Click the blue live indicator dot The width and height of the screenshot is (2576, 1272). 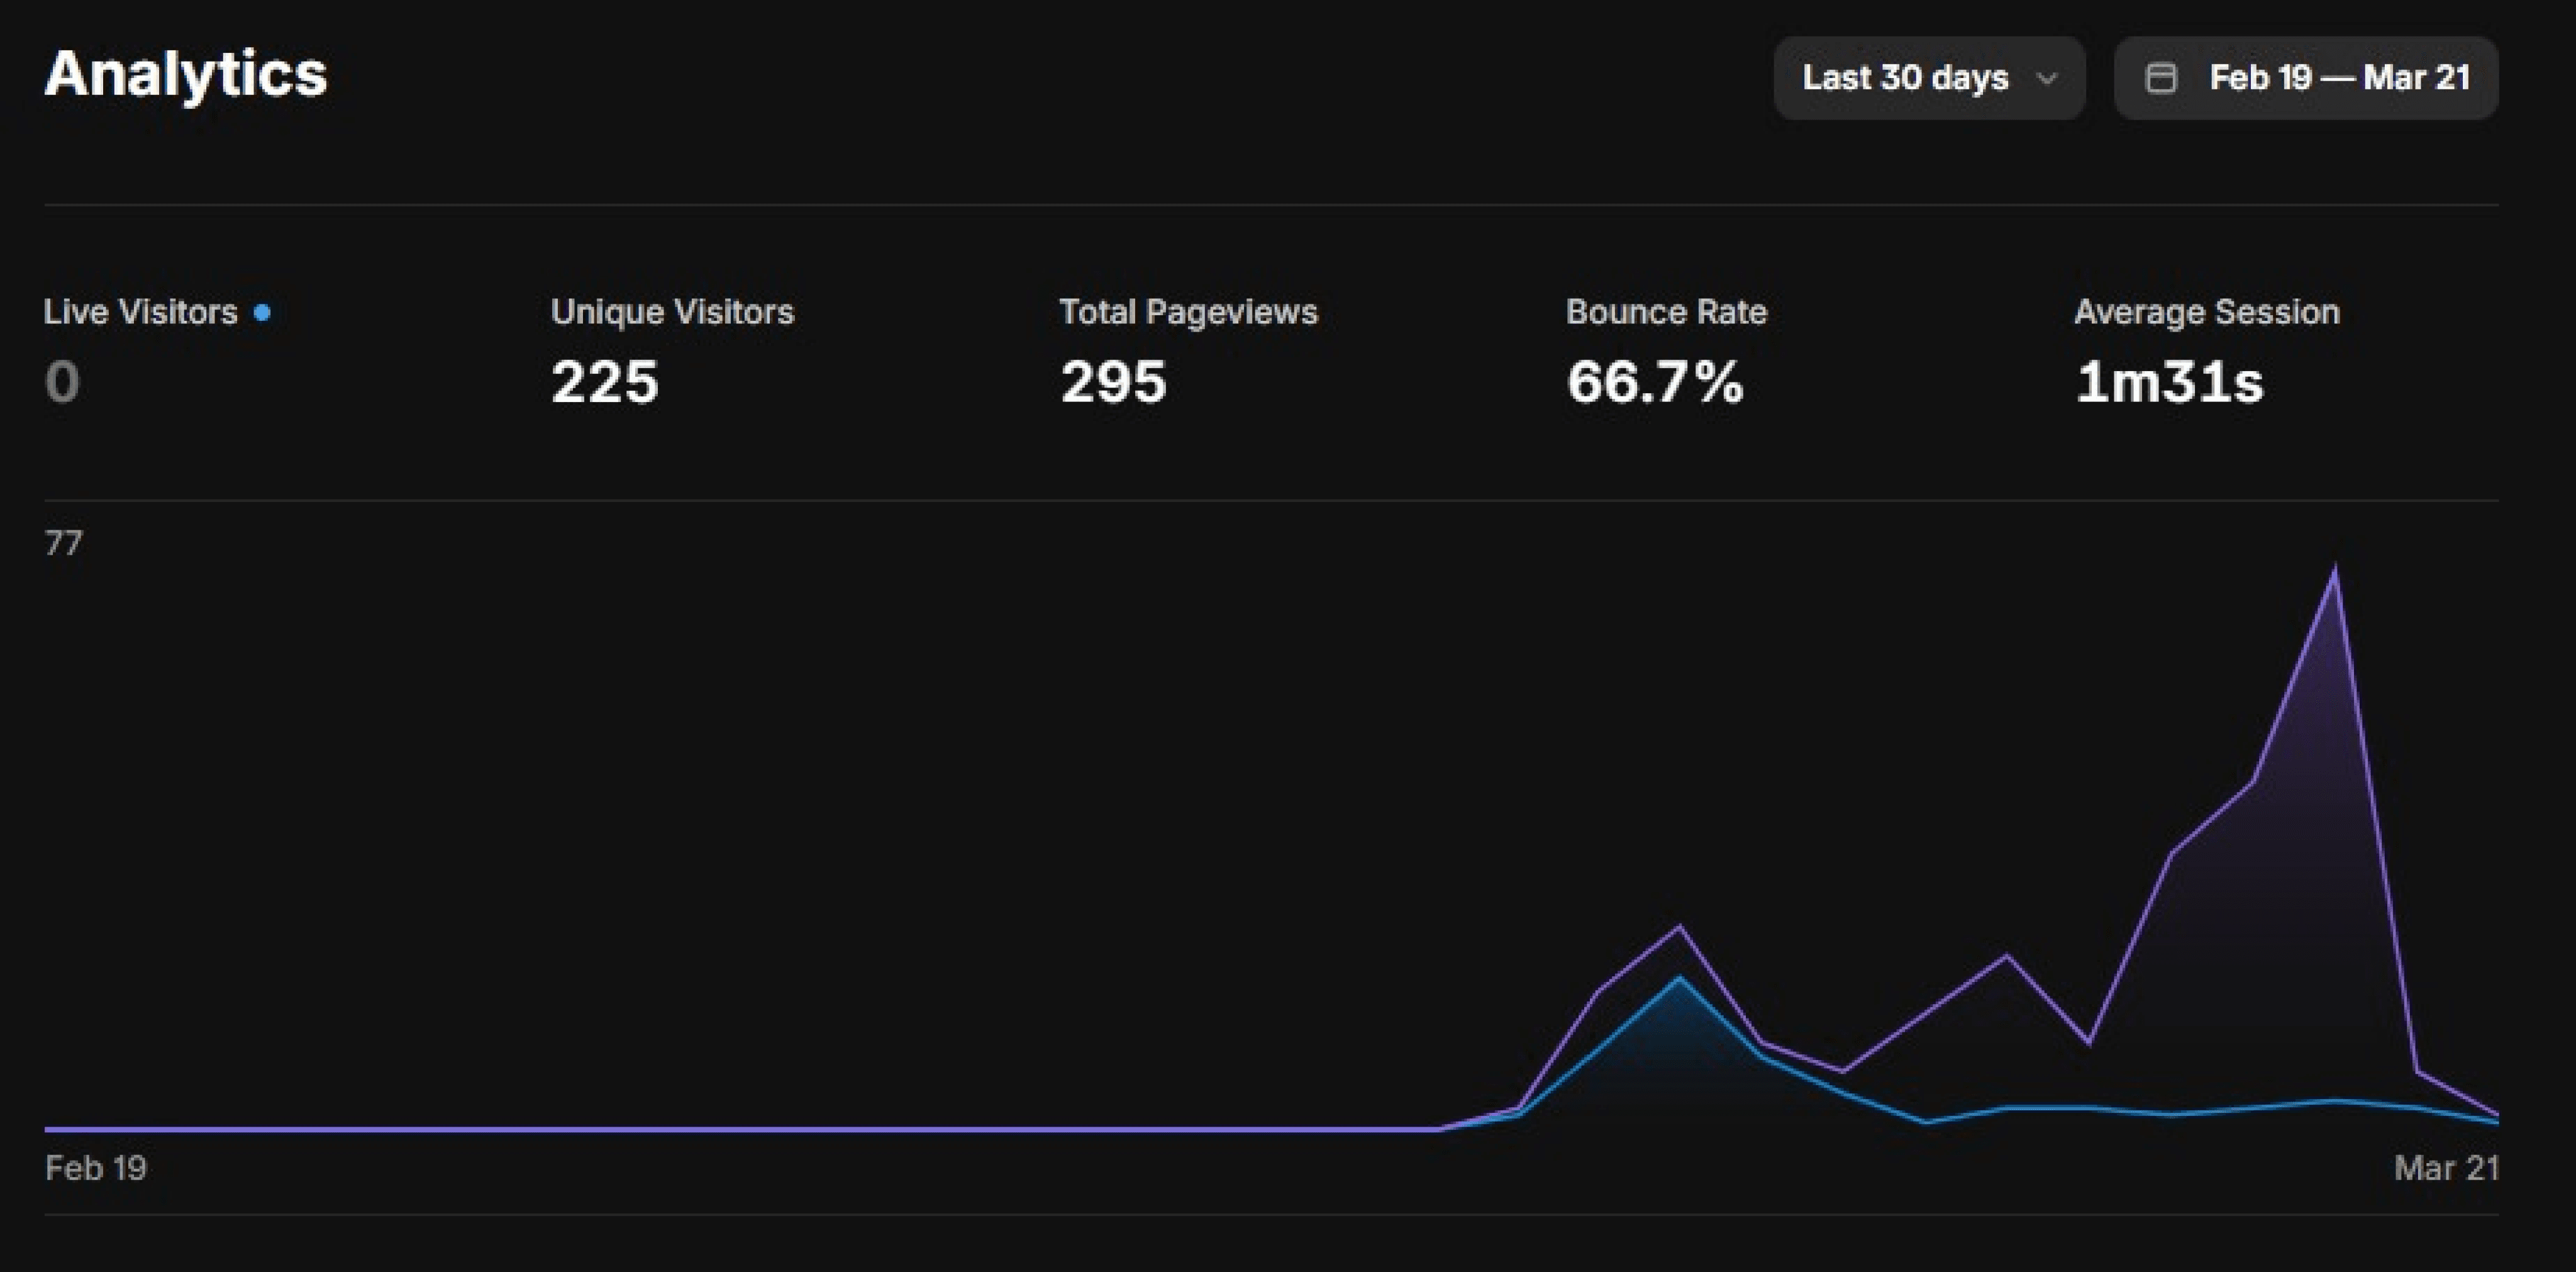pyautogui.click(x=262, y=313)
